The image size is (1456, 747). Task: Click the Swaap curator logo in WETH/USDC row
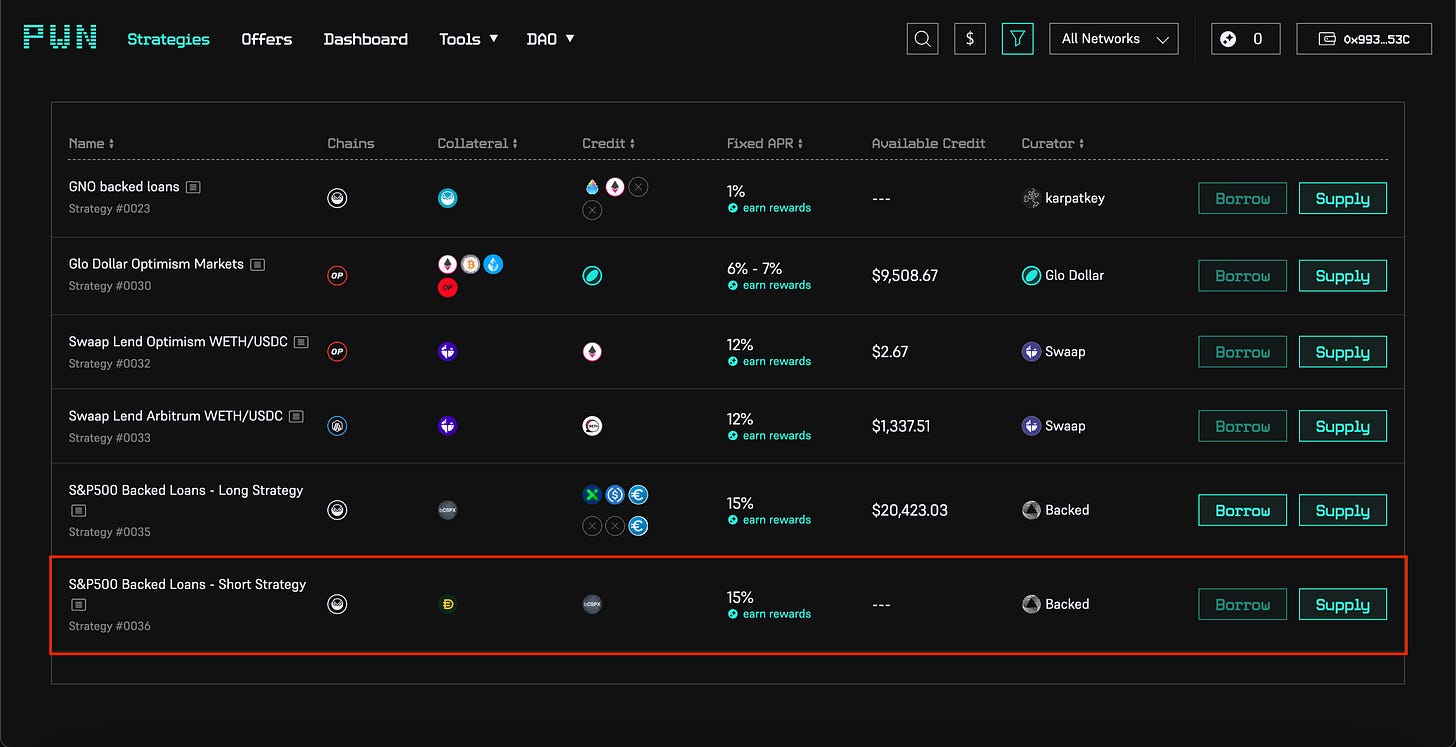[1031, 351]
